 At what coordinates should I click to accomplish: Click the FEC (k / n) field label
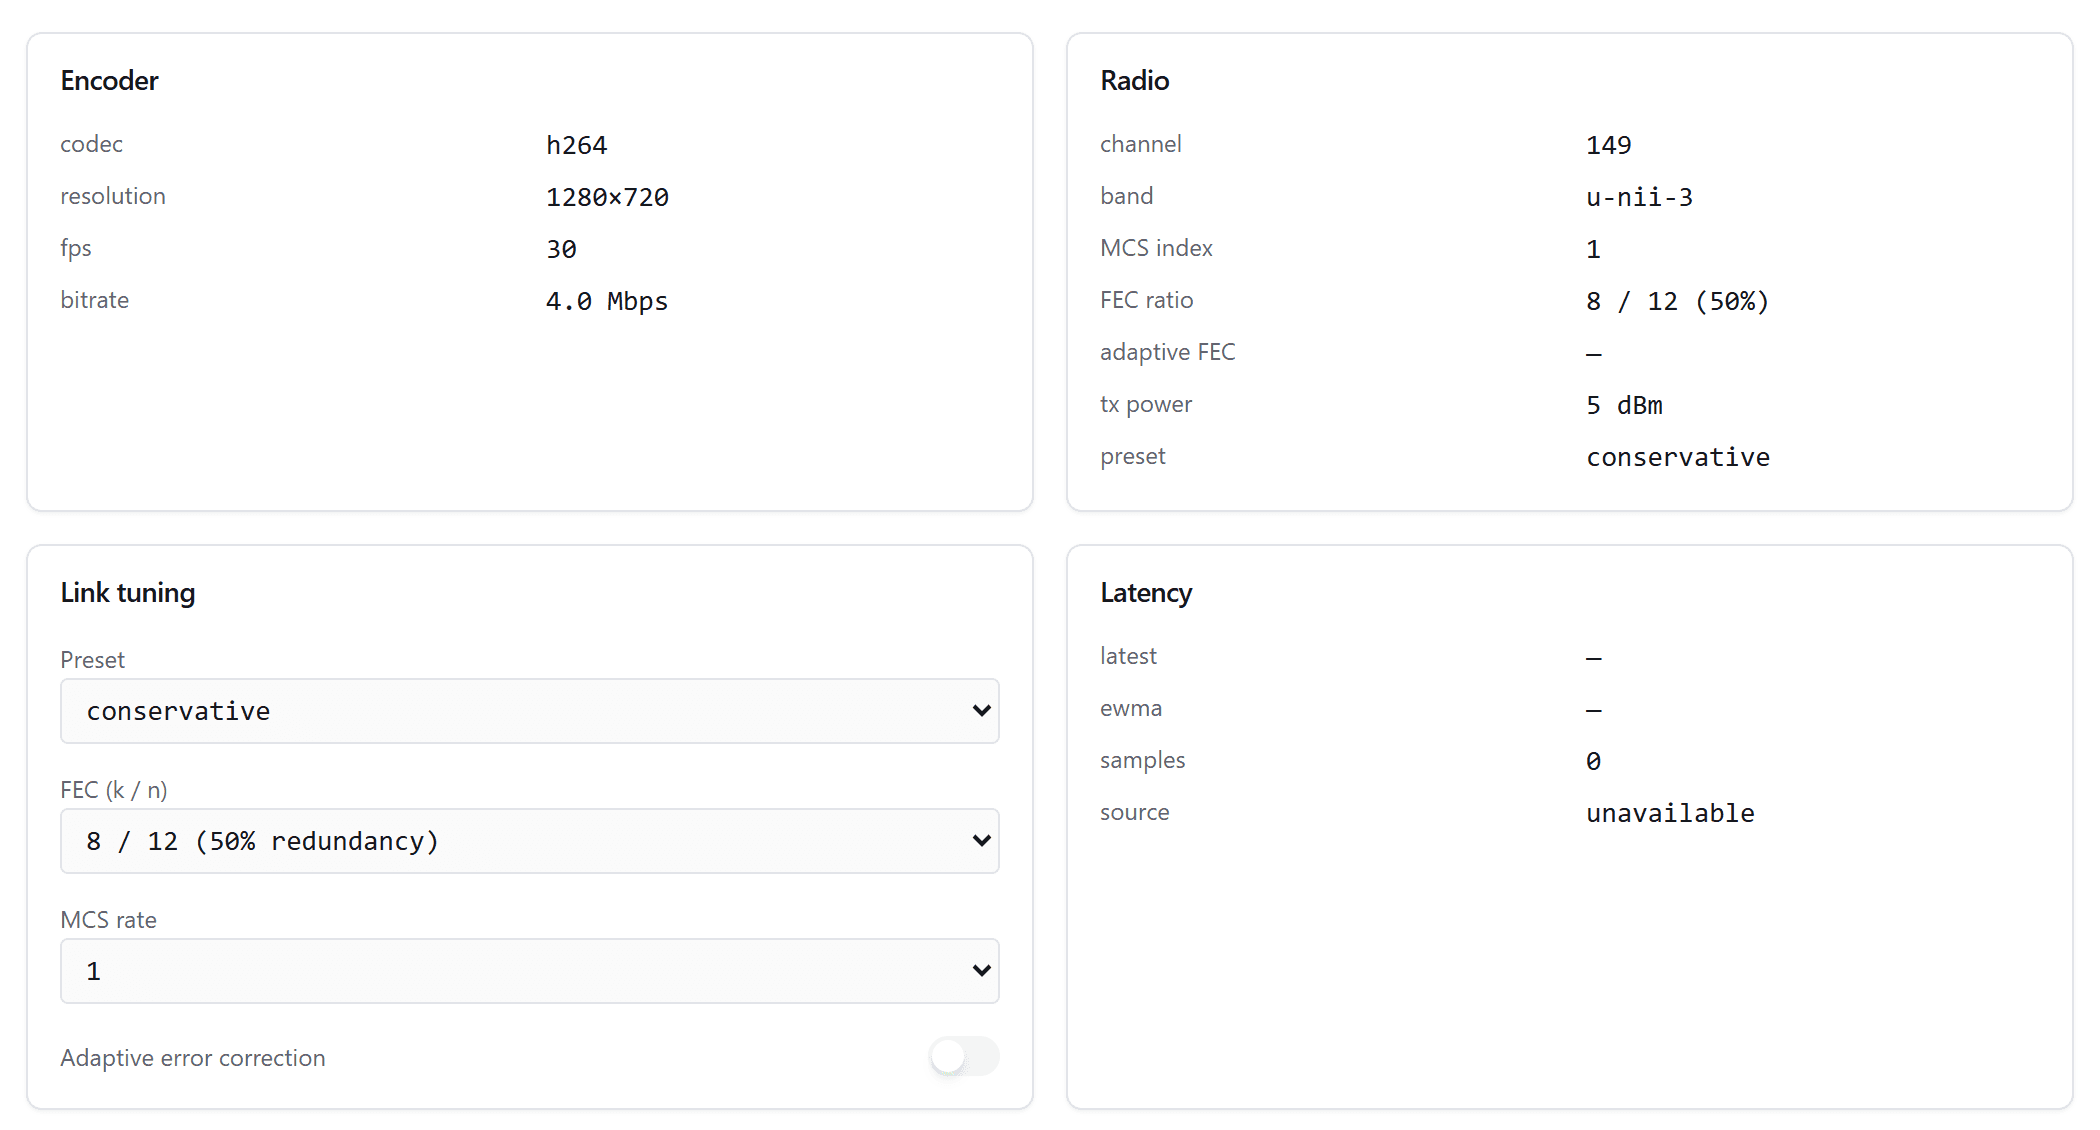pos(114,790)
